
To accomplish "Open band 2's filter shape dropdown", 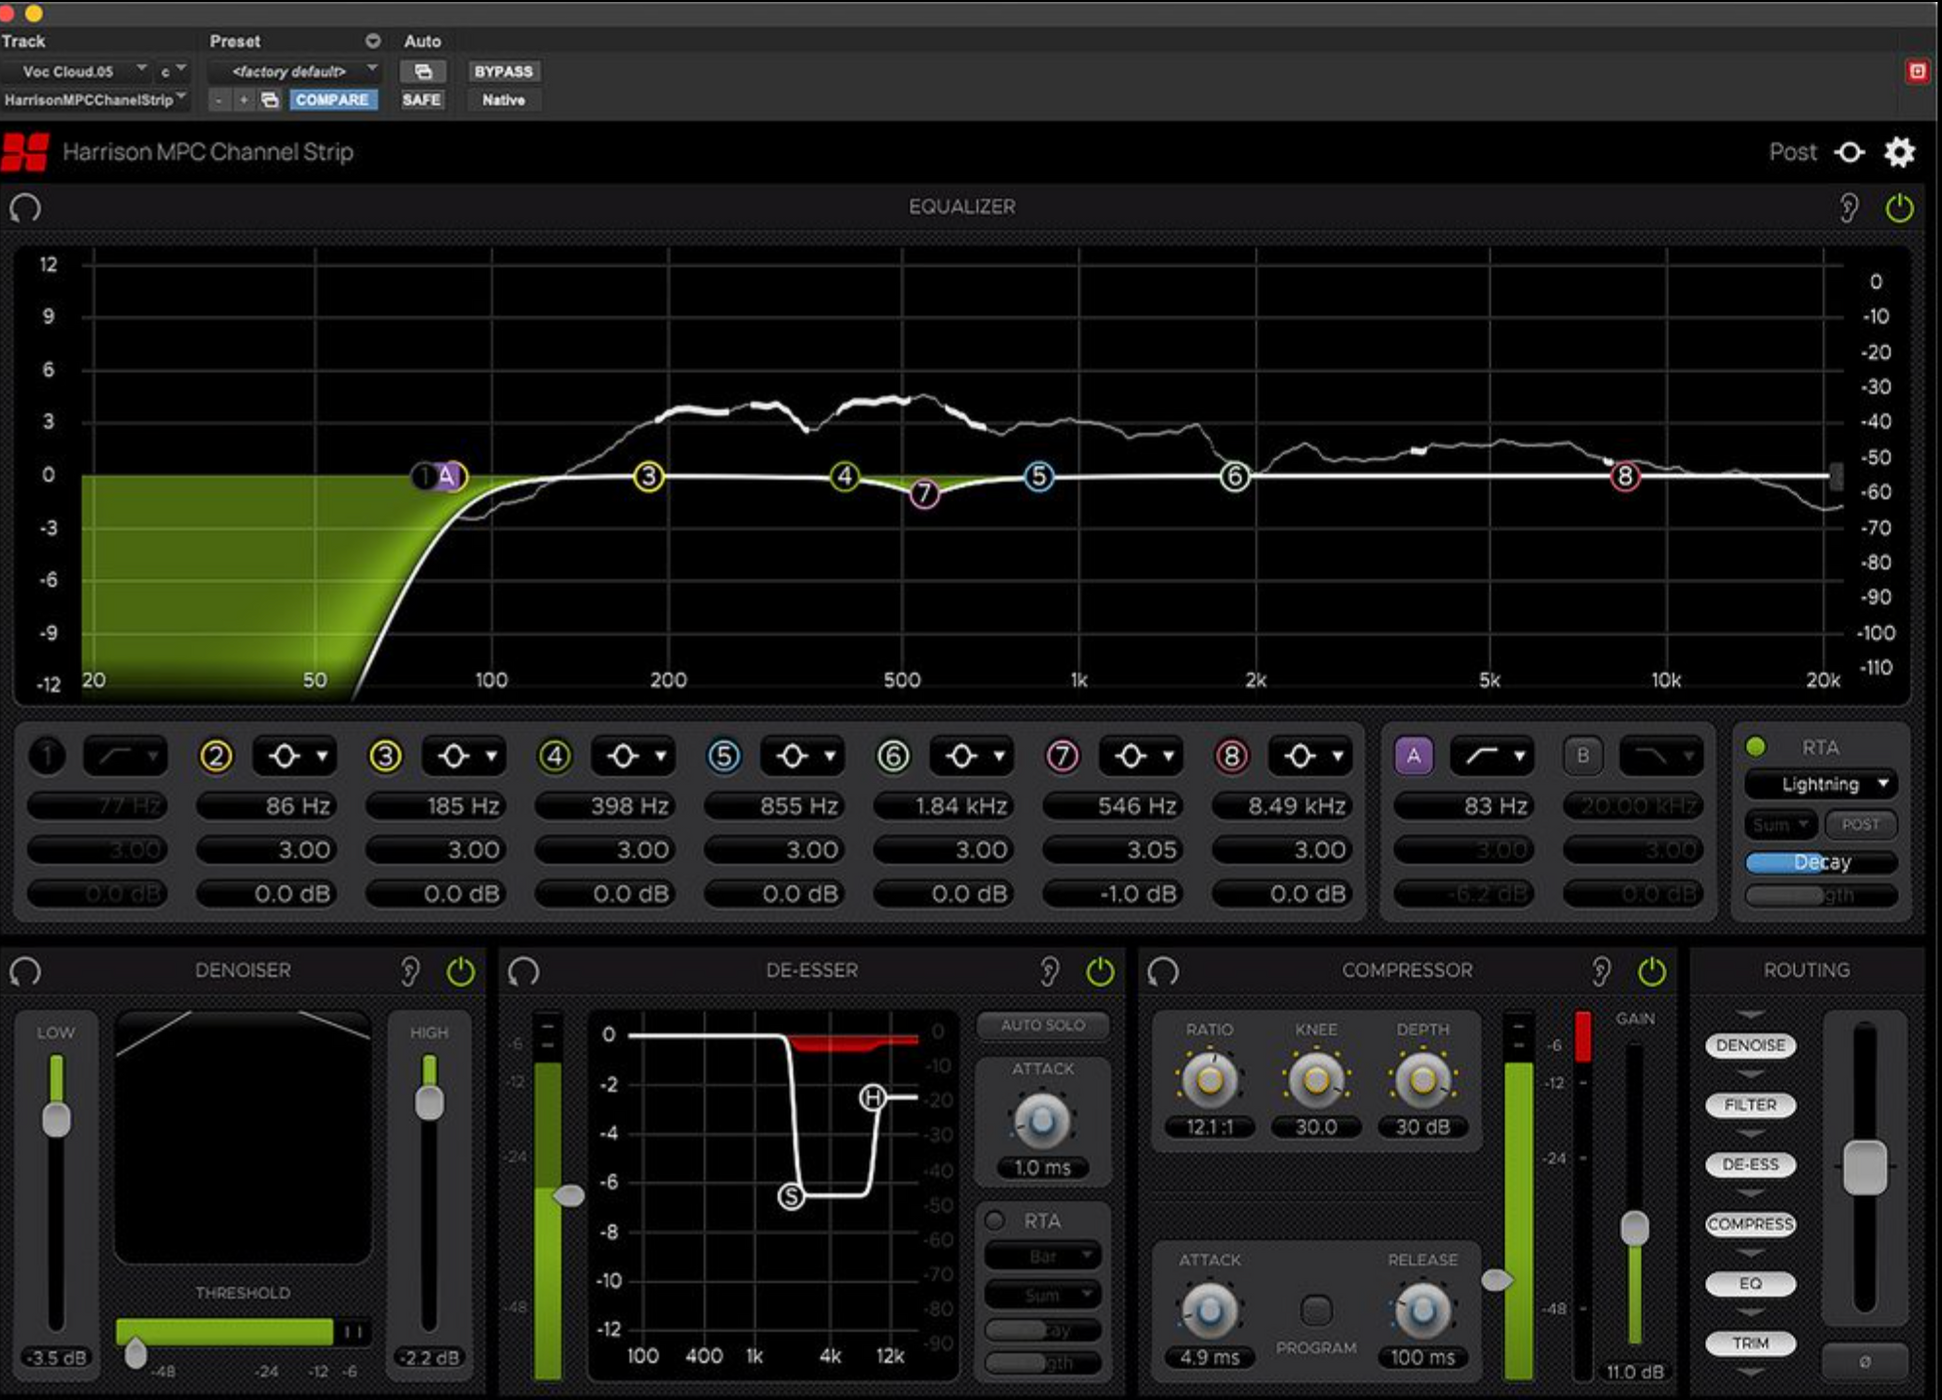I will [293, 756].
